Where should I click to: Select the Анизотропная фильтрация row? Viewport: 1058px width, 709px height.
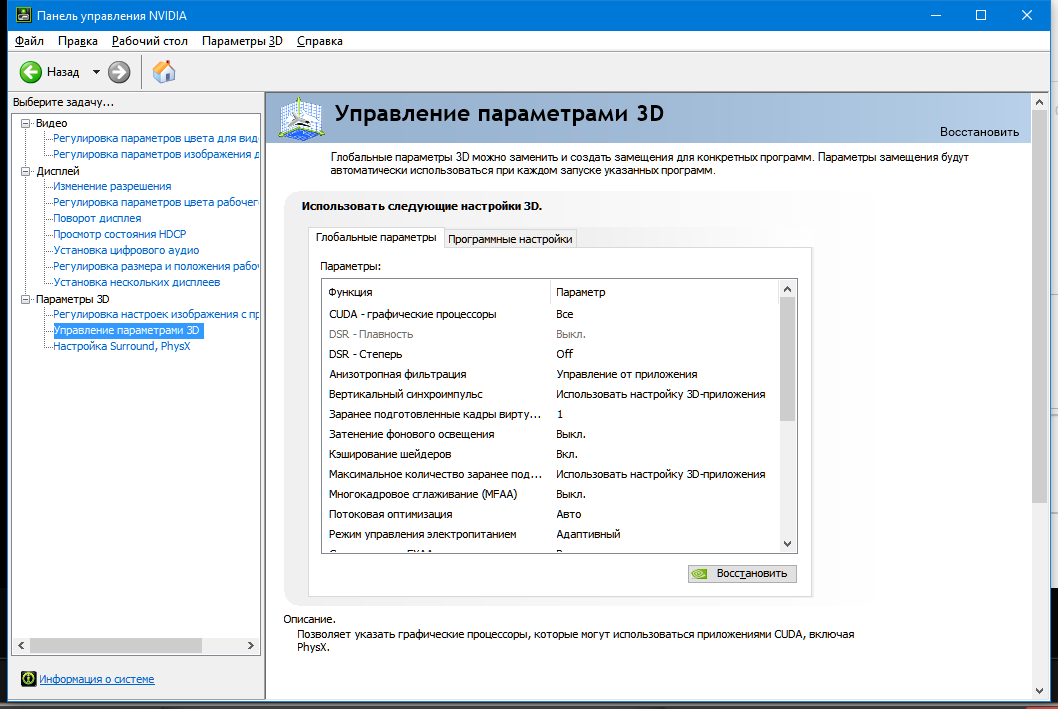coord(550,374)
